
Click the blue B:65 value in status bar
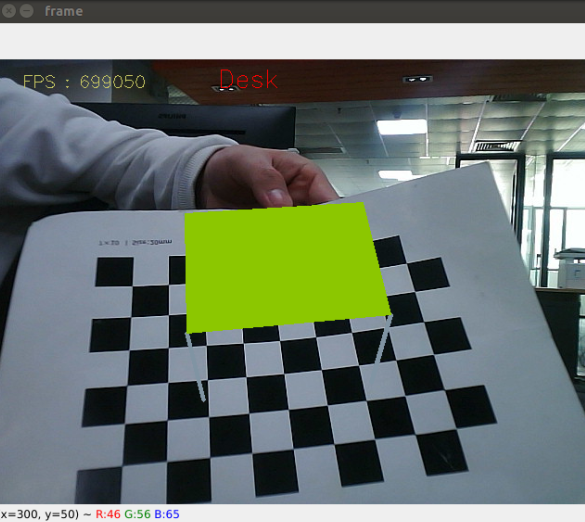167,514
